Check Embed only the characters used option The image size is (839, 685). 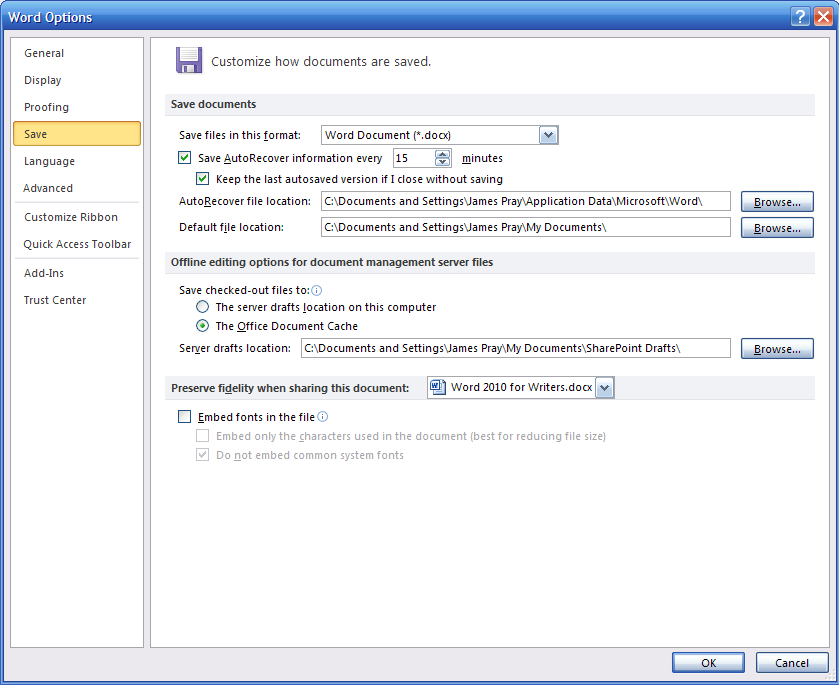pos(202,436)
